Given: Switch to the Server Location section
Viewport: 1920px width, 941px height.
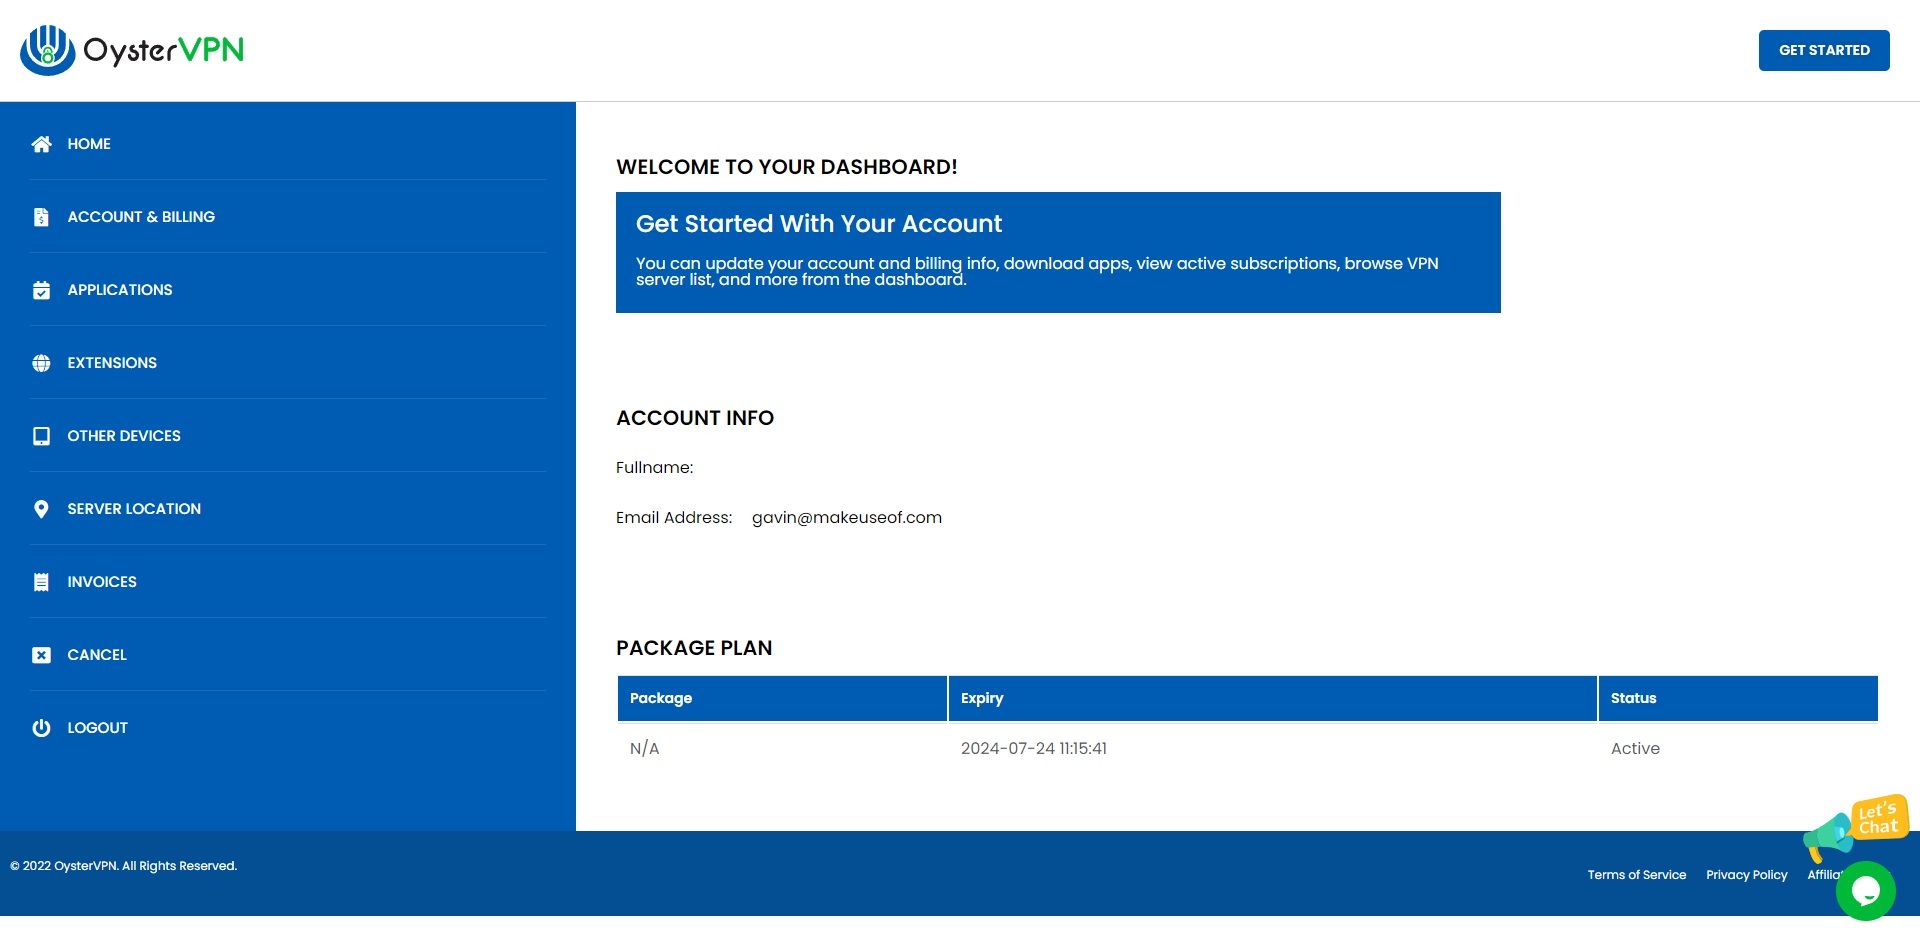Looking at the screenshot, I should point(133,509).
